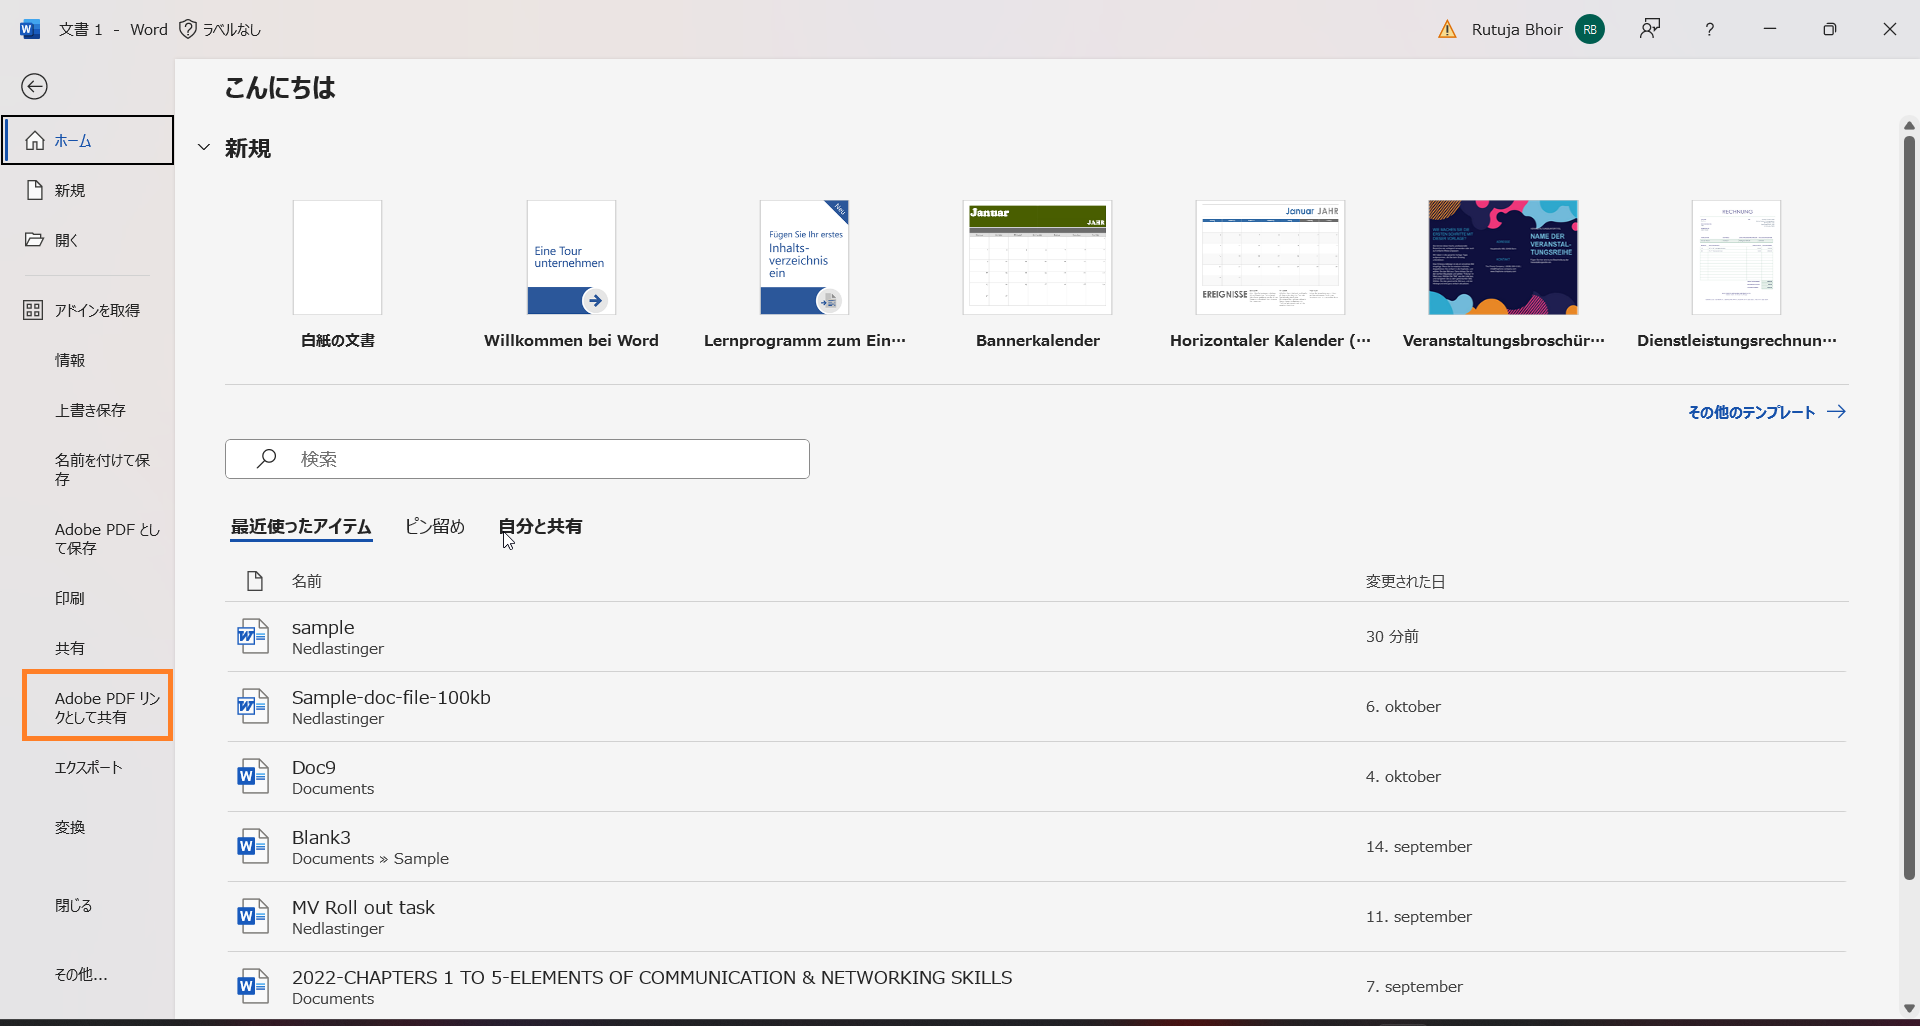Select 変換 in the sidebar

[88, 827]
